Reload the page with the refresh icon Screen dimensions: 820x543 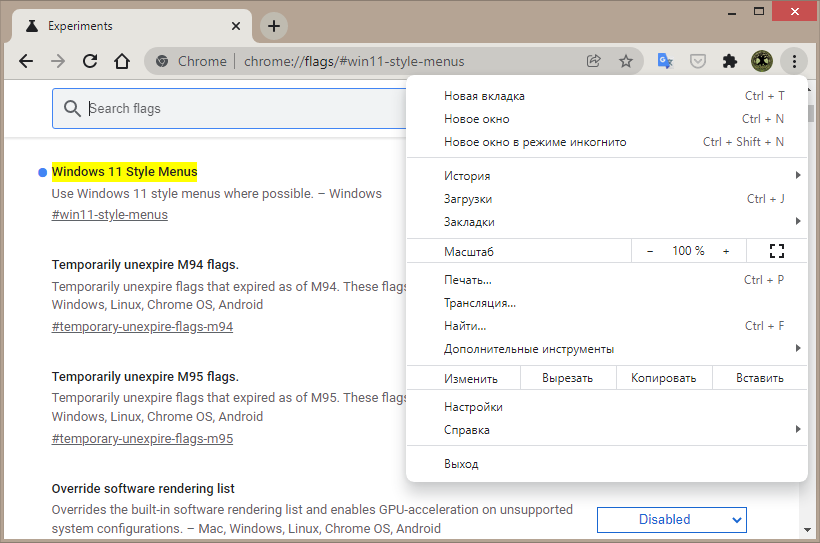click(x=90, y=61)
